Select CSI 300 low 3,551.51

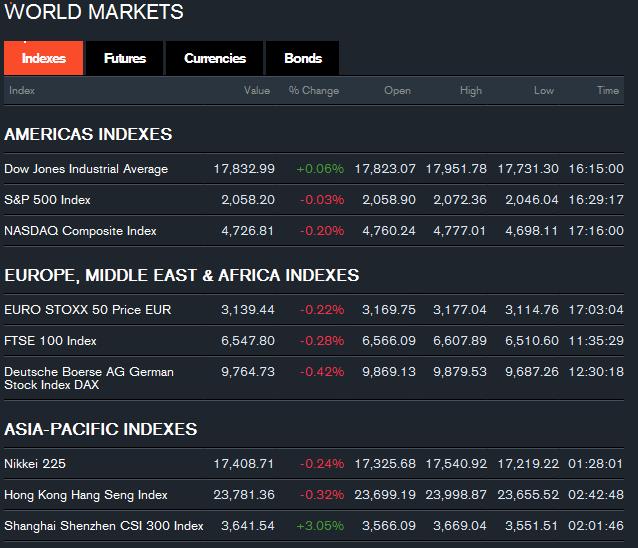point(531,526)
